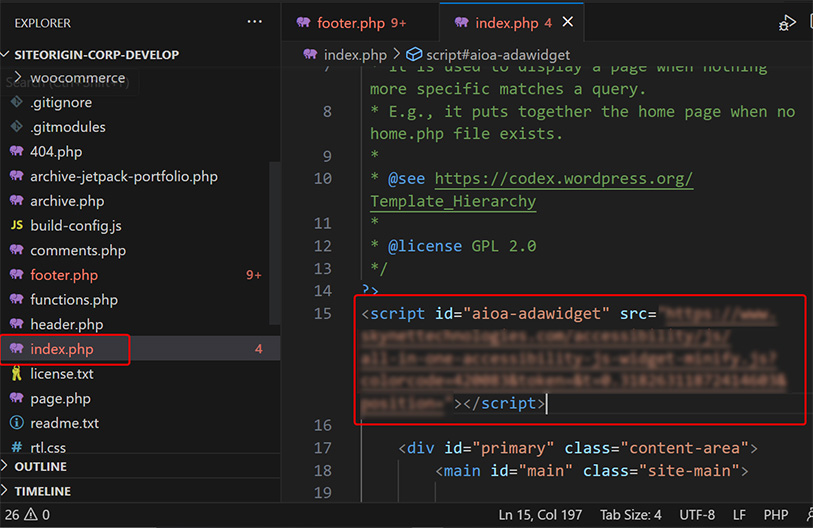Viewport: 813px width, 528px height.
Task: Click the 9+ problems badge on footer.php row
Action: click(254, 275)
